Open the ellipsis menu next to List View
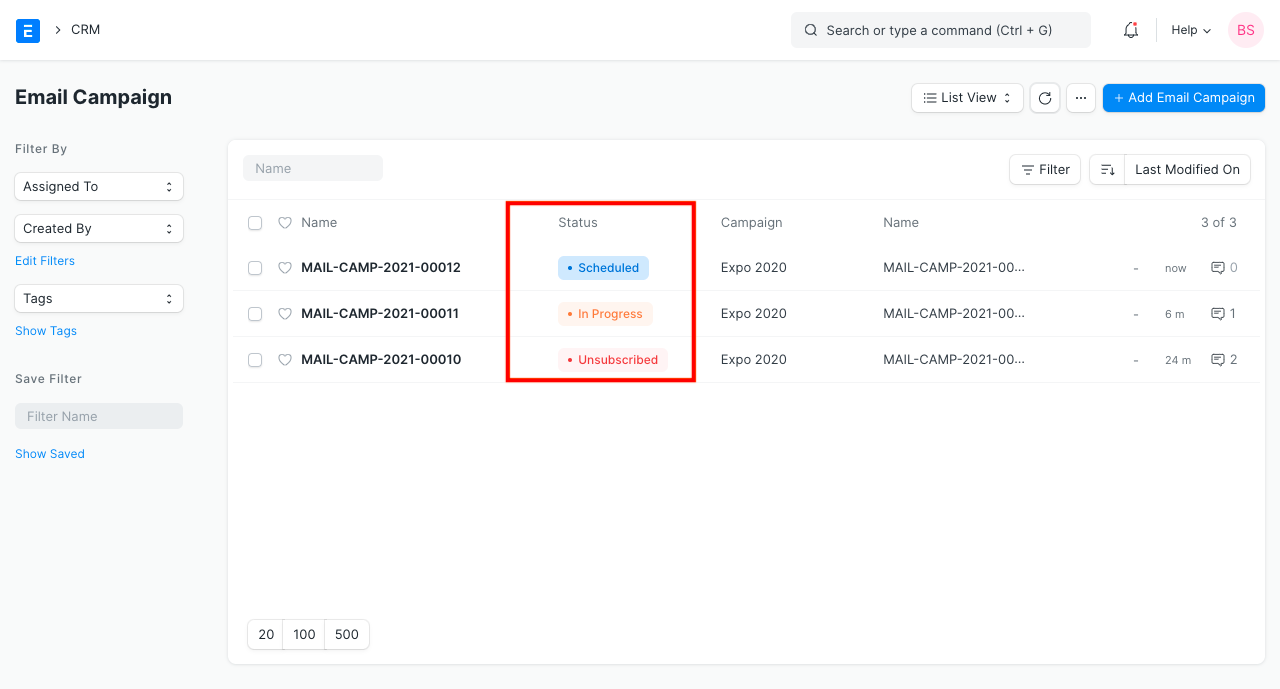 1080,97
